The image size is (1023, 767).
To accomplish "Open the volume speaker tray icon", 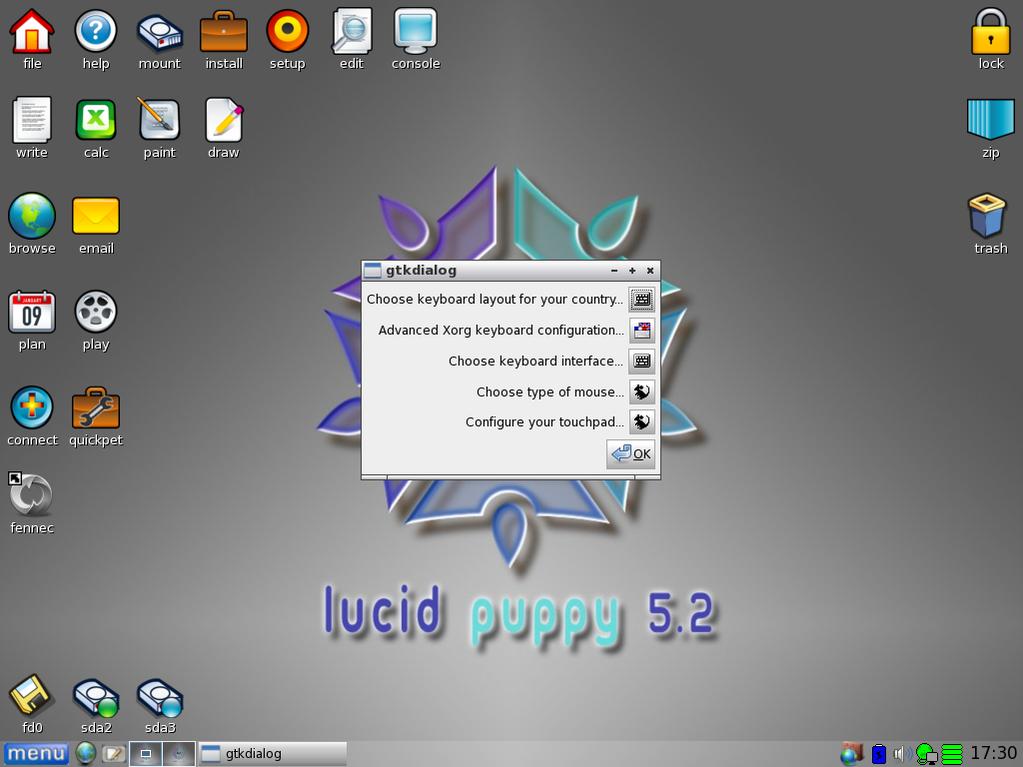I will tap(902, 754).
